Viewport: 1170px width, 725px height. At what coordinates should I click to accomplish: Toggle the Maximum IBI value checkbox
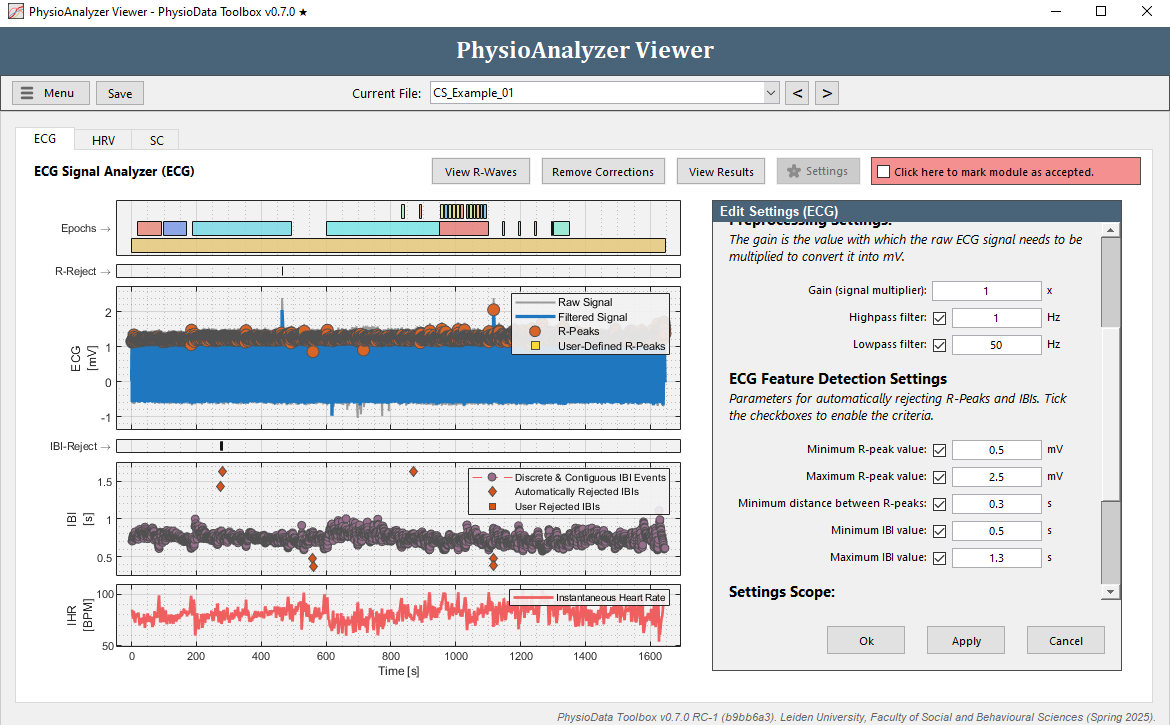(x=939, y=557)
